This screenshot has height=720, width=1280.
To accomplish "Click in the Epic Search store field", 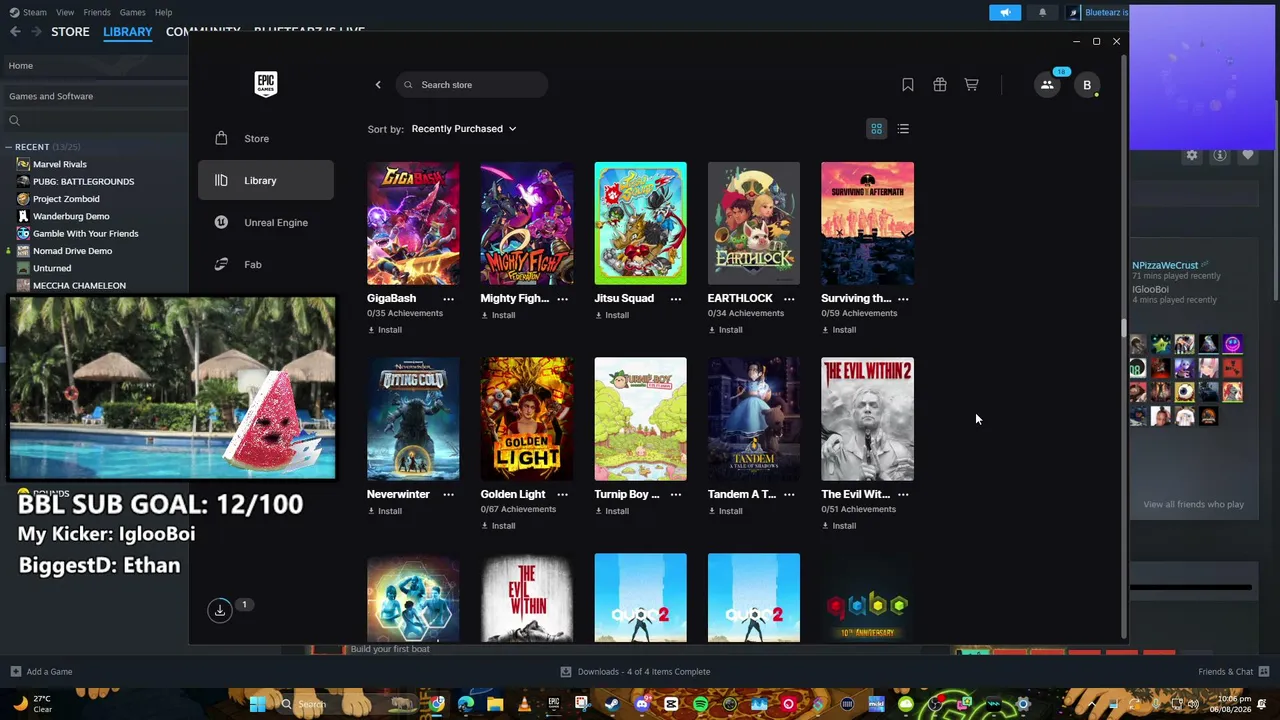I will pyautogui.click(x=472, y=85).
